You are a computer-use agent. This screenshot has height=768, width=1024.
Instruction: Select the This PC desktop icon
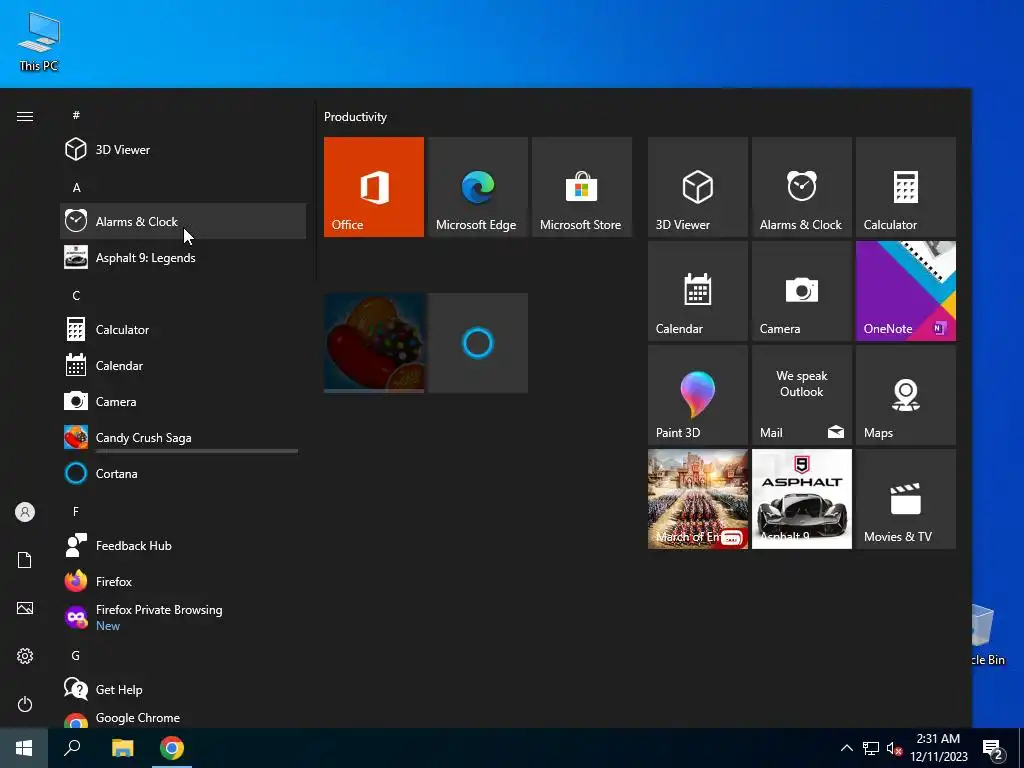pos(39,41)
